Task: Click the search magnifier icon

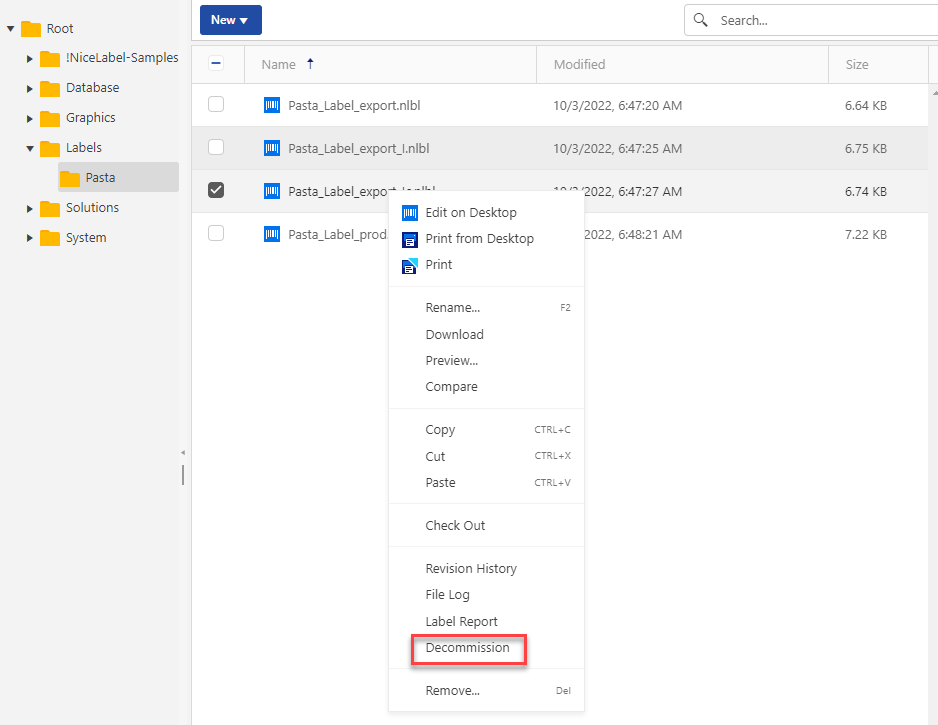Action: 701,20
